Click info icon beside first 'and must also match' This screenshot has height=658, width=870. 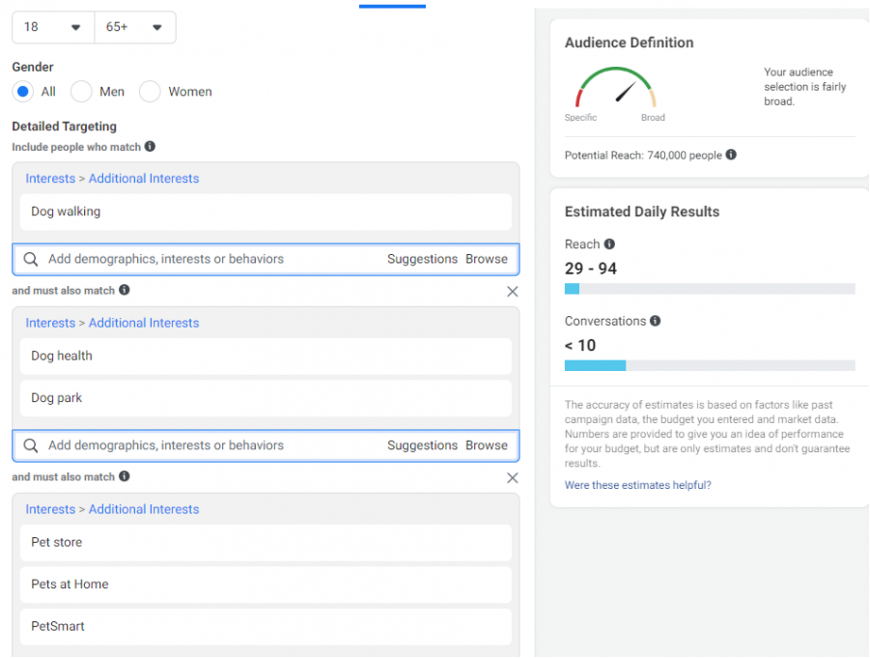click(124, 290)
